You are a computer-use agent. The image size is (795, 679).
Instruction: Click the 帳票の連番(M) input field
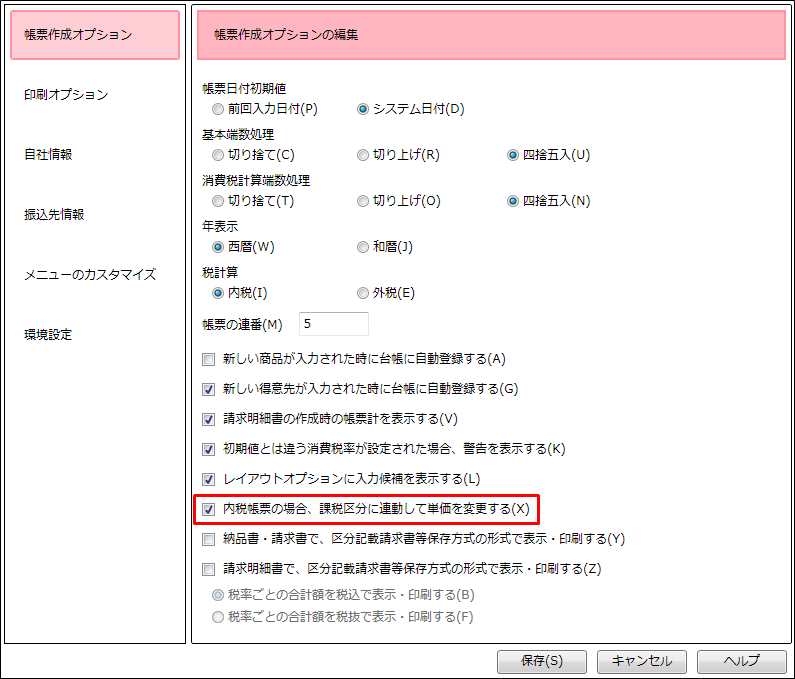(x=334, y=324)
